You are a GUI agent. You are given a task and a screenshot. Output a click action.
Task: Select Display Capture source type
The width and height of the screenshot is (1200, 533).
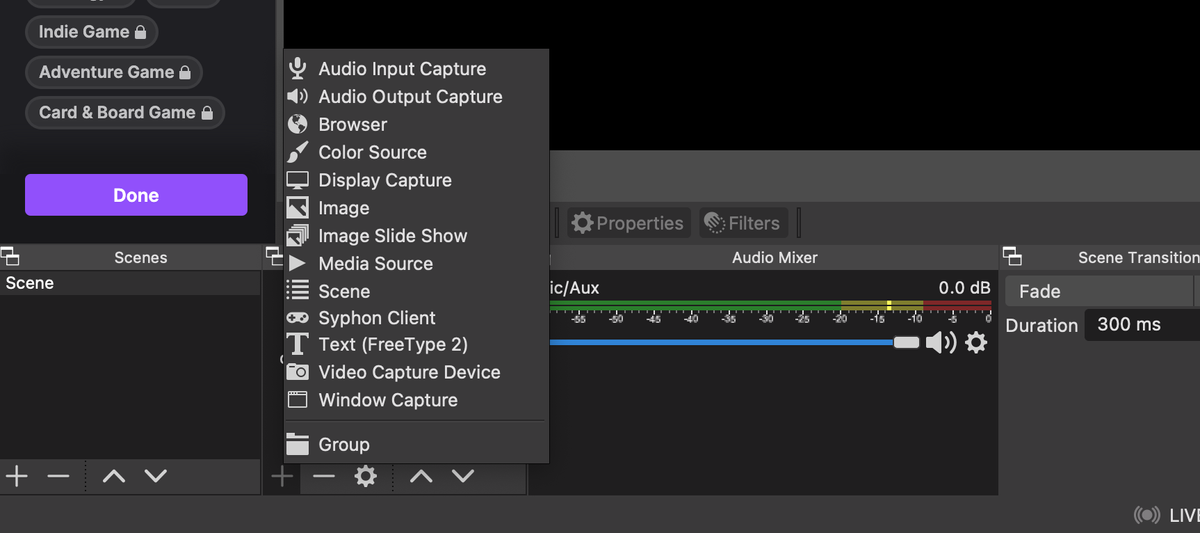pos(385,180)
